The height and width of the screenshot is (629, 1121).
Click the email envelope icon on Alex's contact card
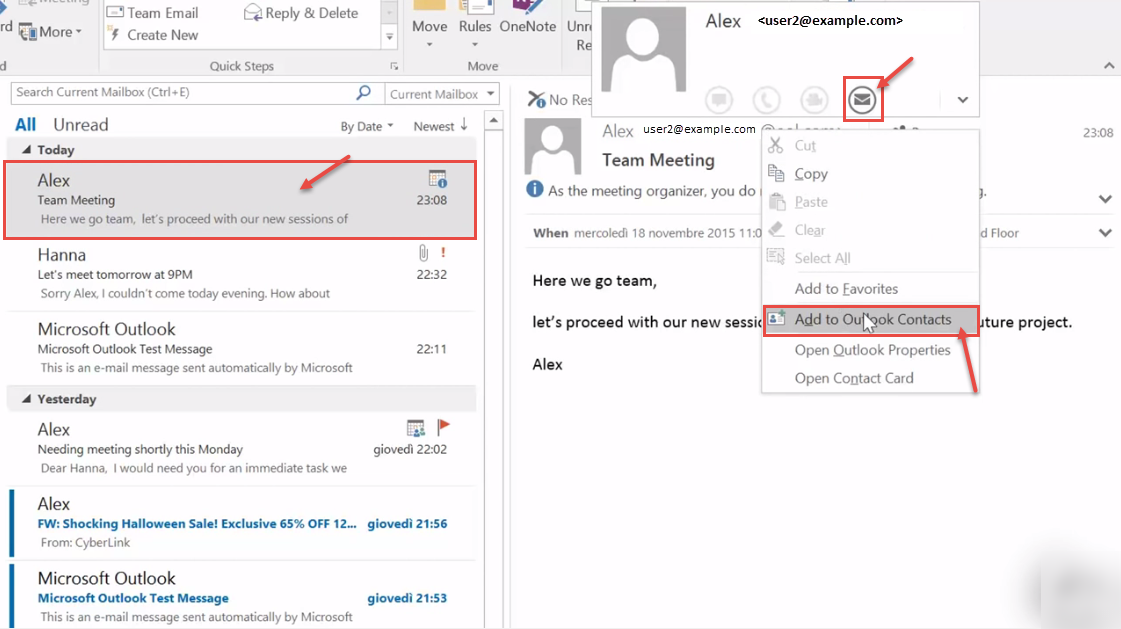(x=862, y=99)
